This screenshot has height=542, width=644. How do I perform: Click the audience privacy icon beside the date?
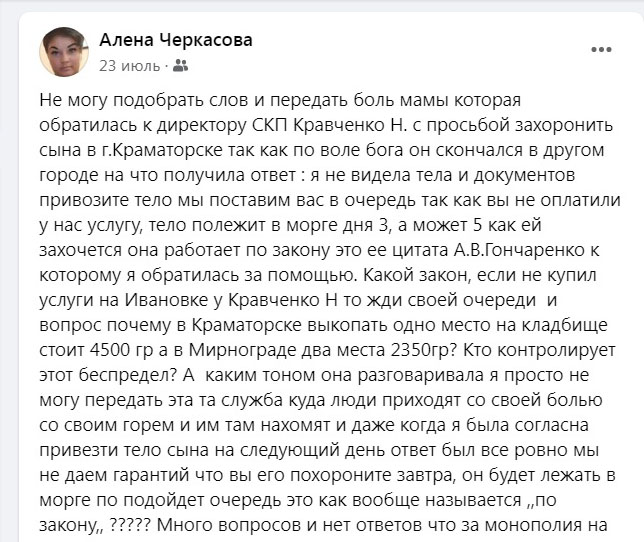pyautogui.click(x=180, y=66)
